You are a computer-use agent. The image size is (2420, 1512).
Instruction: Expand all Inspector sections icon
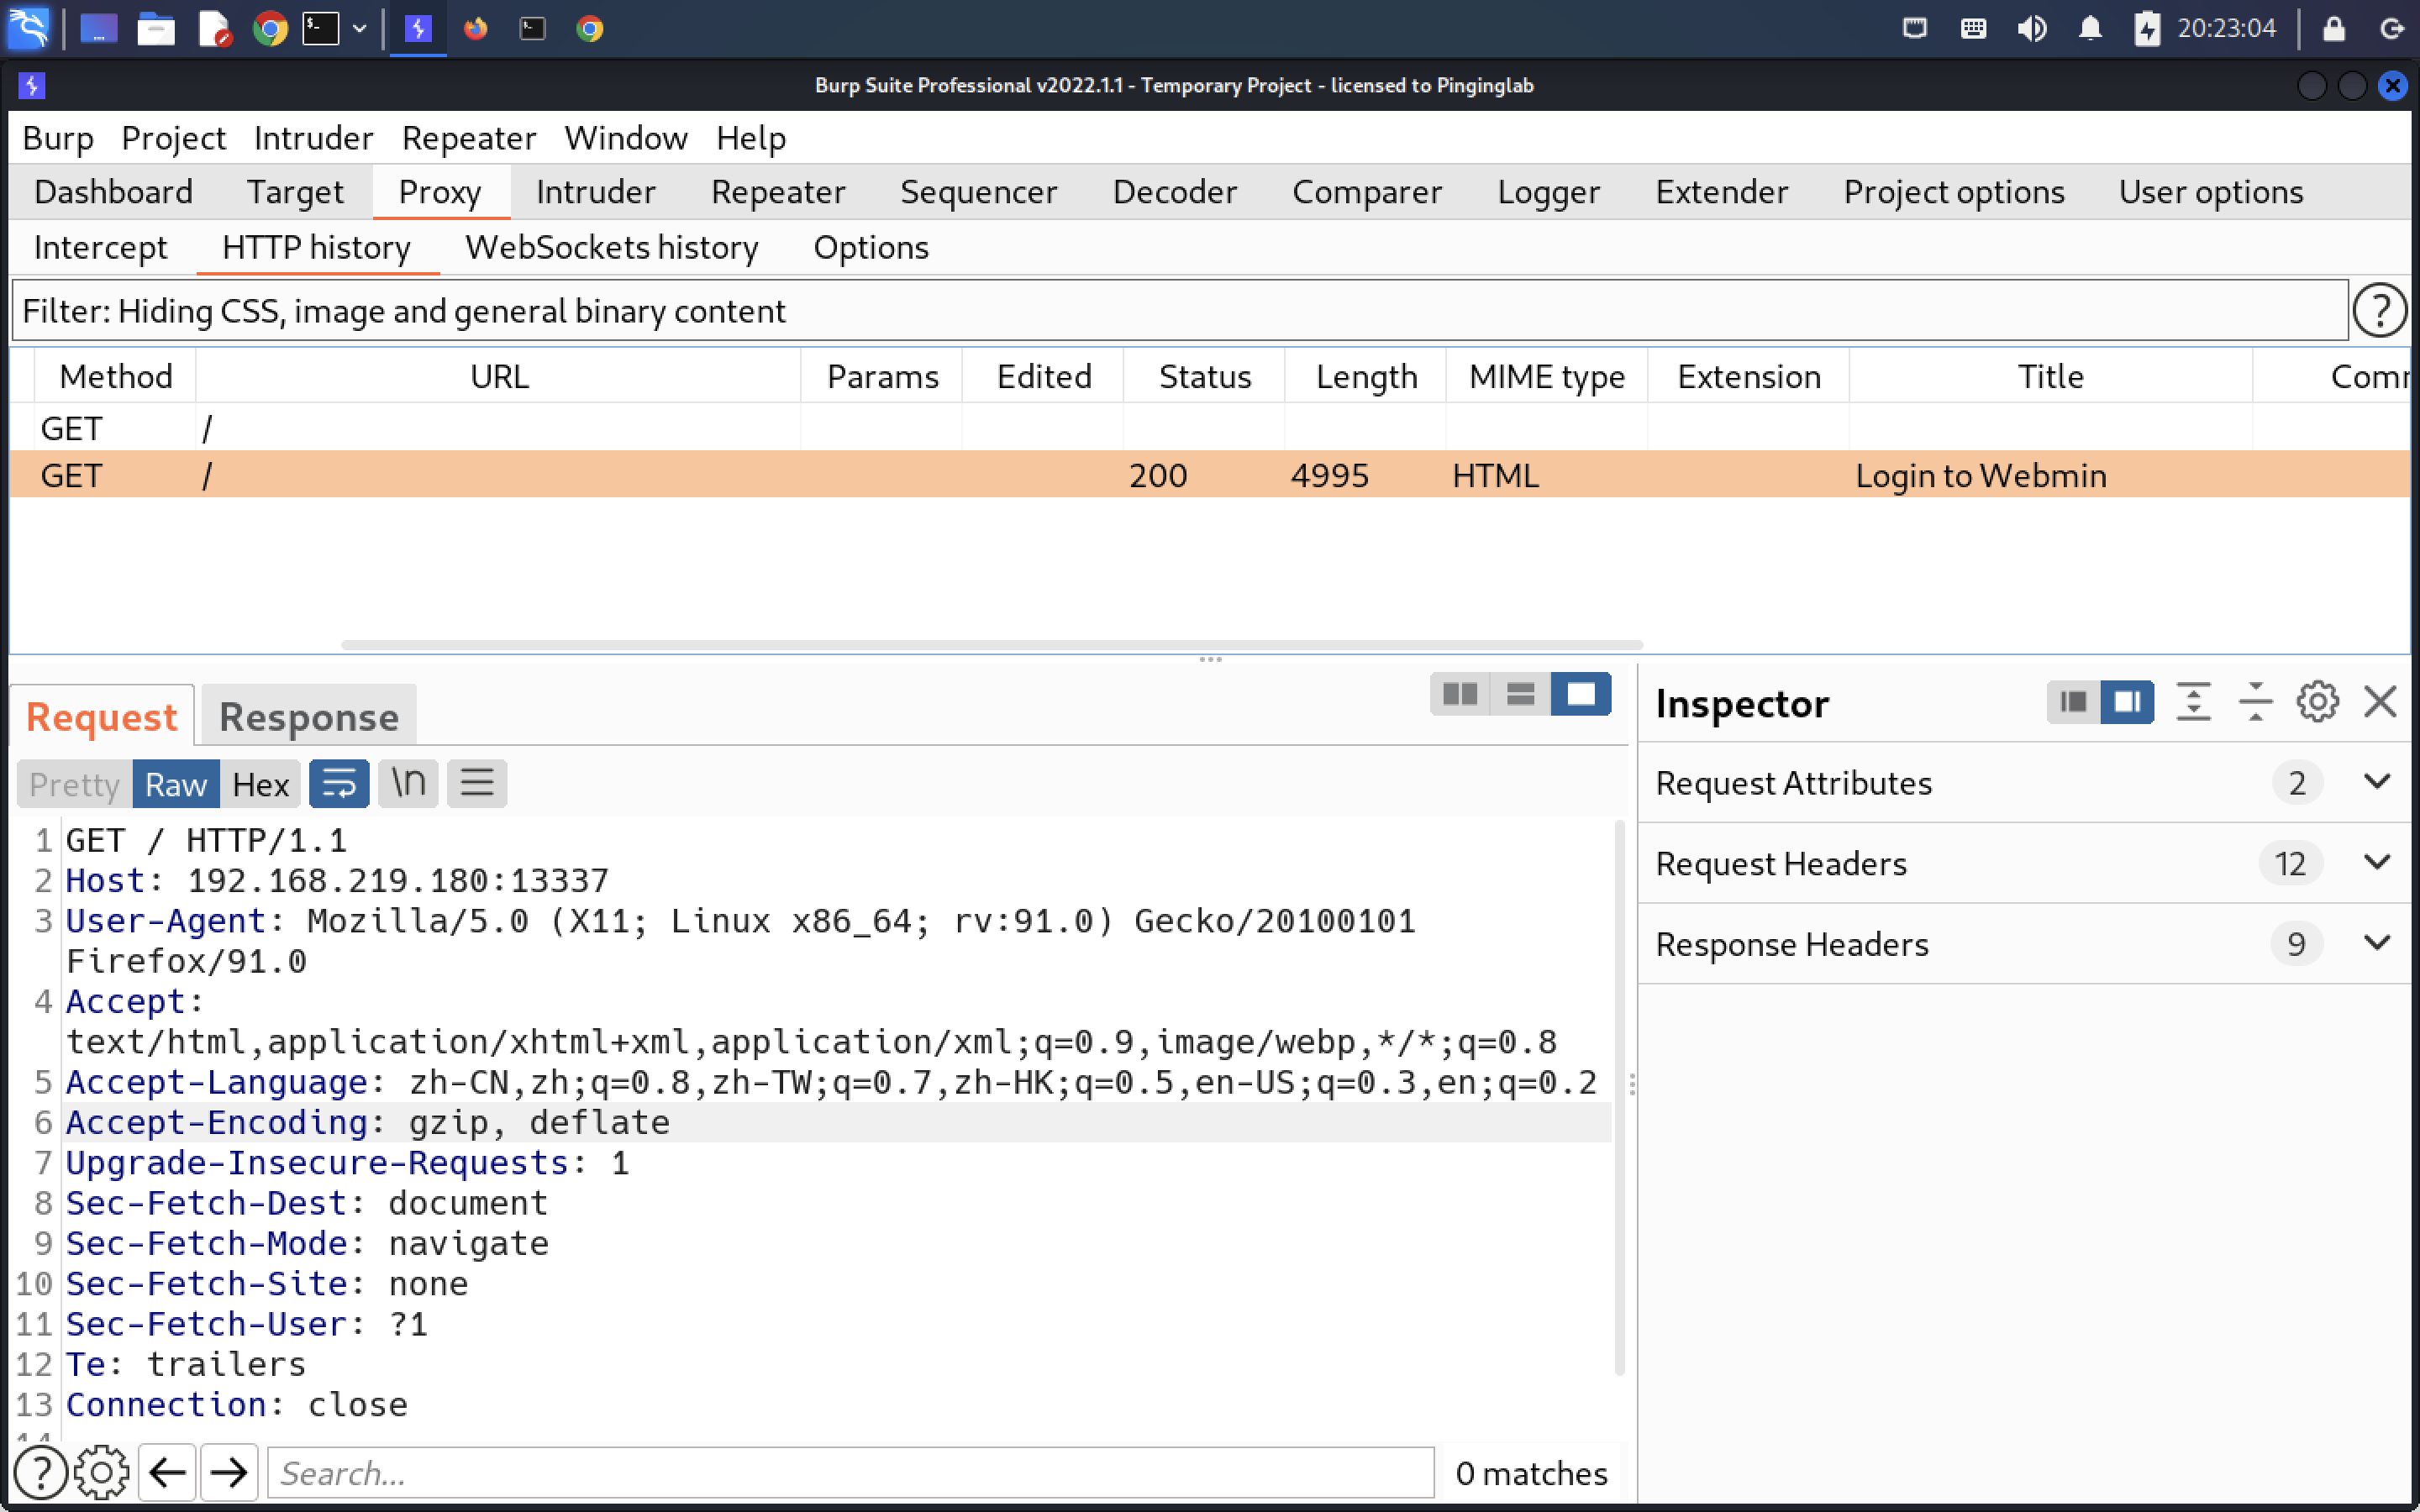(2193, 702)
